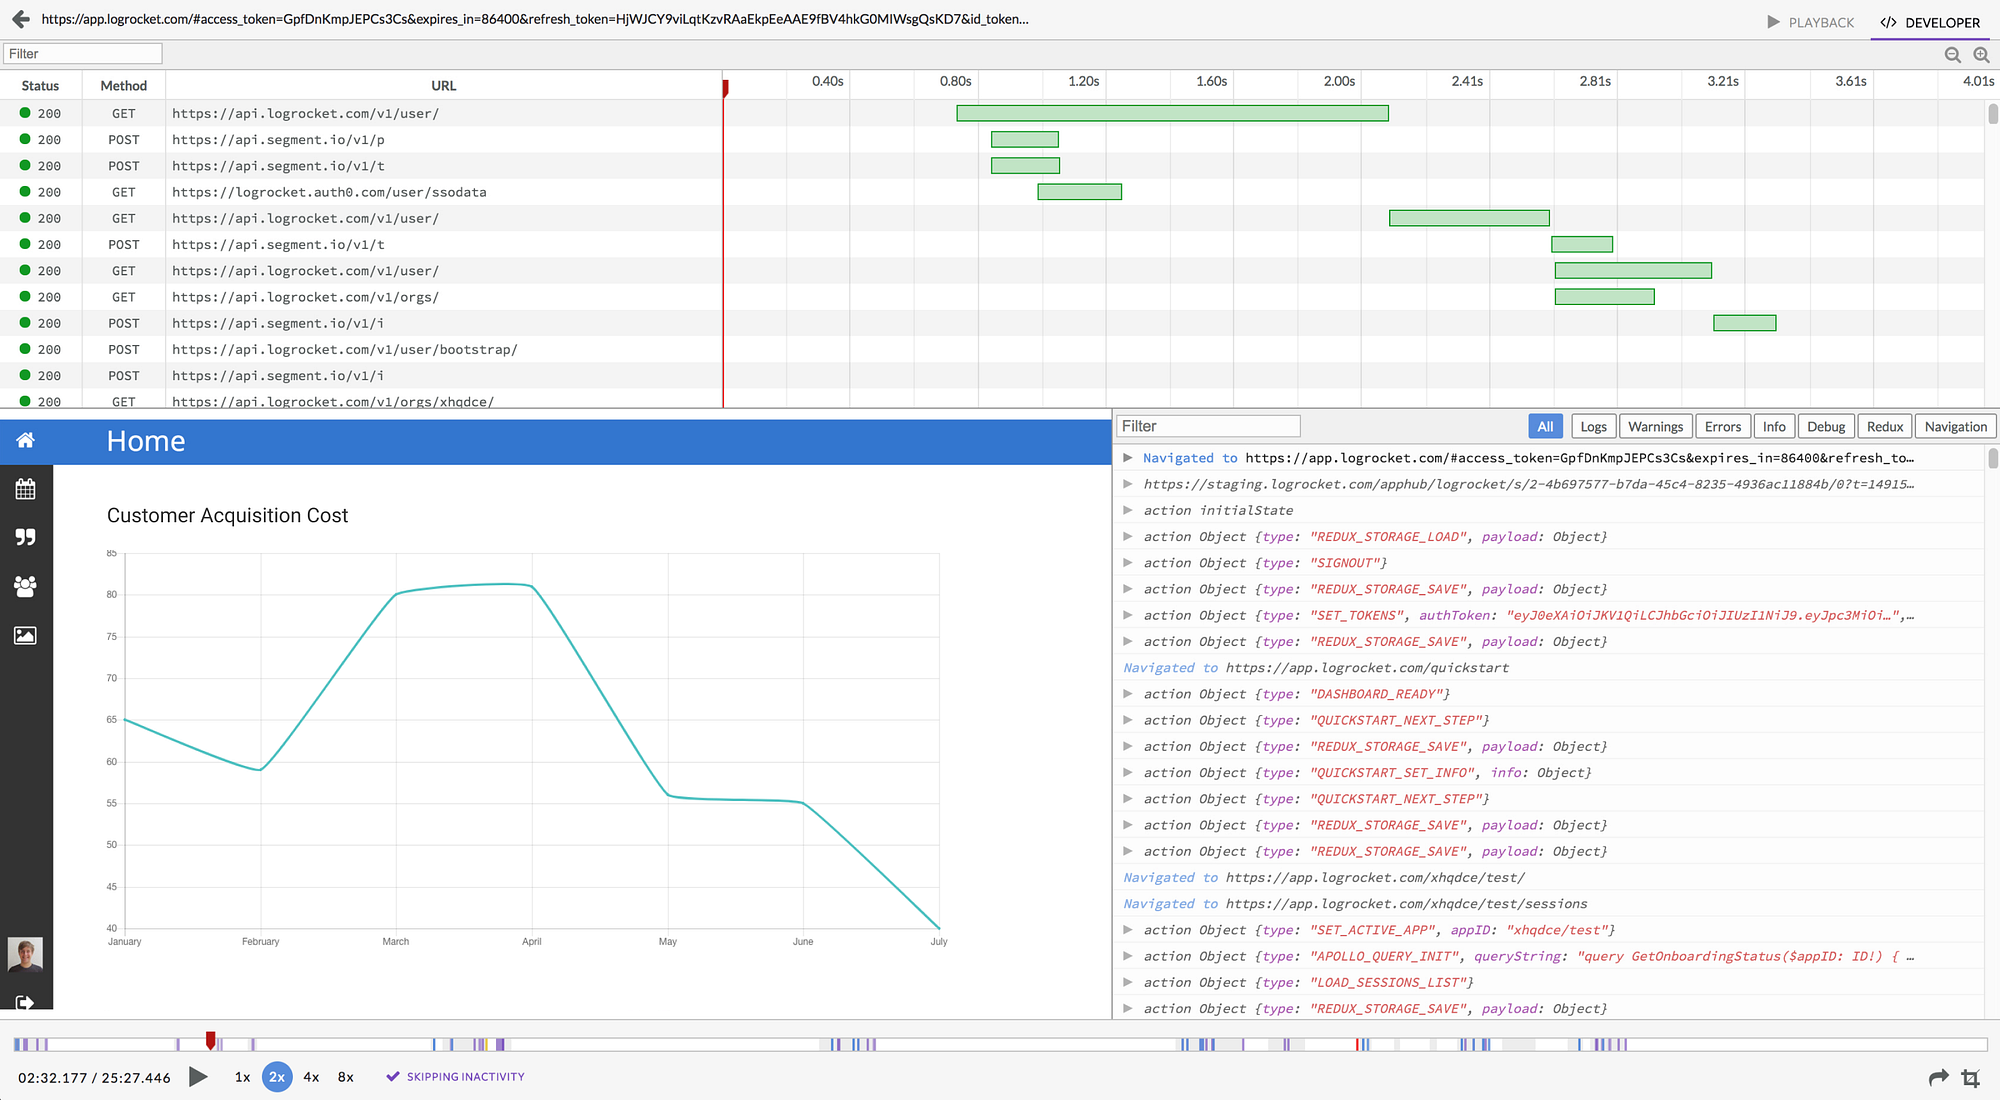The height and width of the screenshot is (1100, 2000).
Task: Toggle the Skipping Inactivity checkbox
Action: [393, 1077]
